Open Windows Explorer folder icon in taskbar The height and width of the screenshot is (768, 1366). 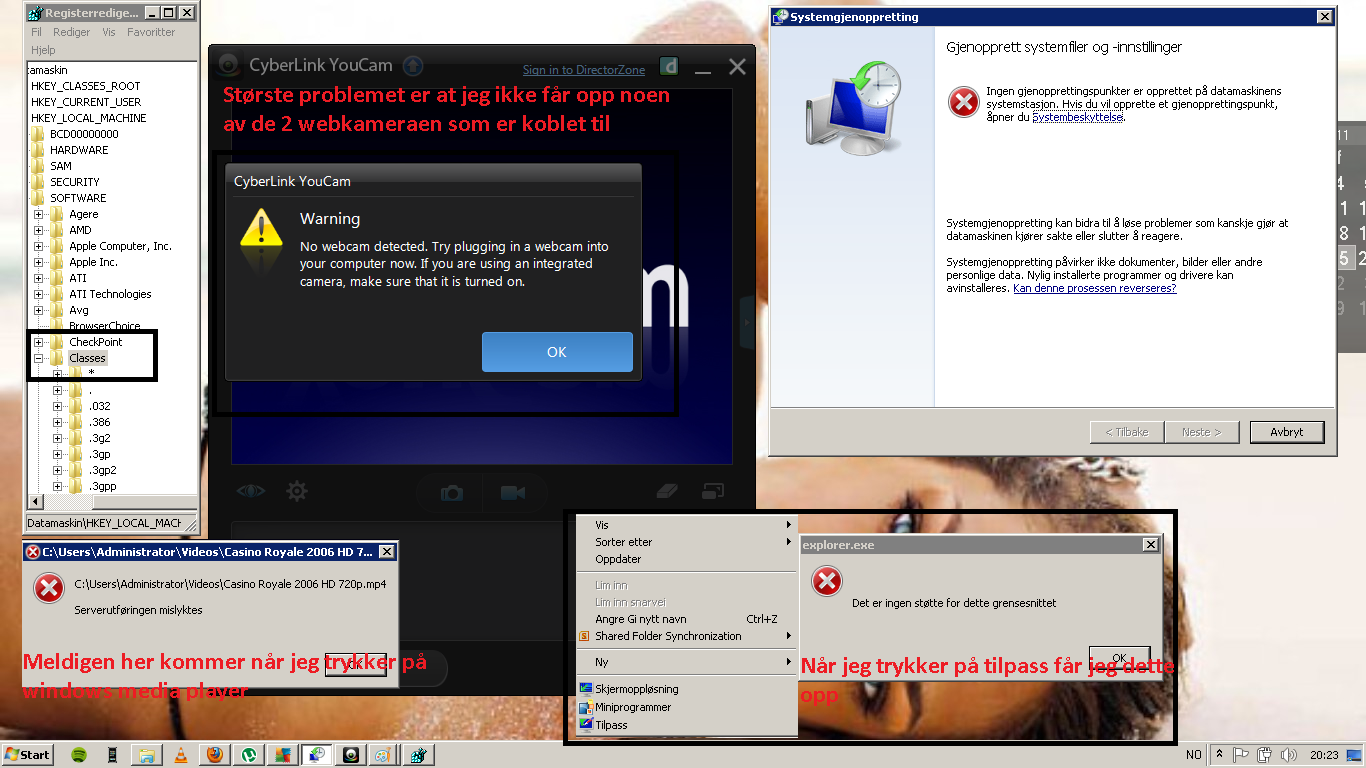click(146, 755)
